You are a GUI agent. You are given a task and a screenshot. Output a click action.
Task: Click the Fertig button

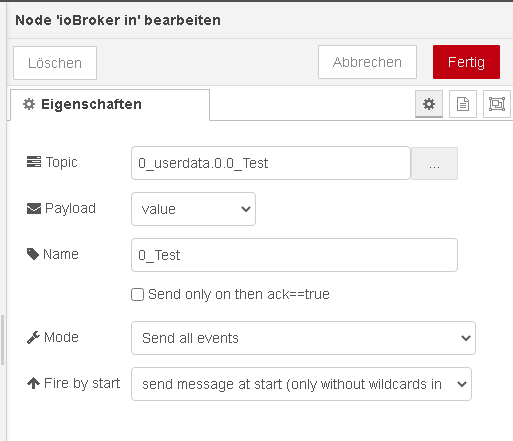point(466,62)
